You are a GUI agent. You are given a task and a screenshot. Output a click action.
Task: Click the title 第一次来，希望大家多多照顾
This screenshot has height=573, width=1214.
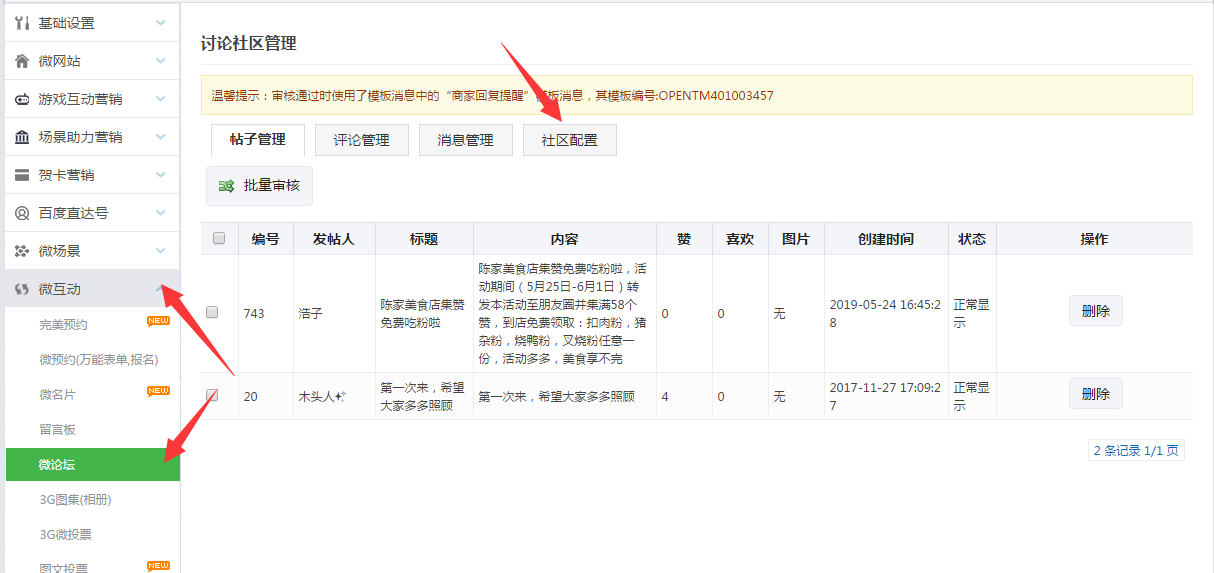point(423,396)
